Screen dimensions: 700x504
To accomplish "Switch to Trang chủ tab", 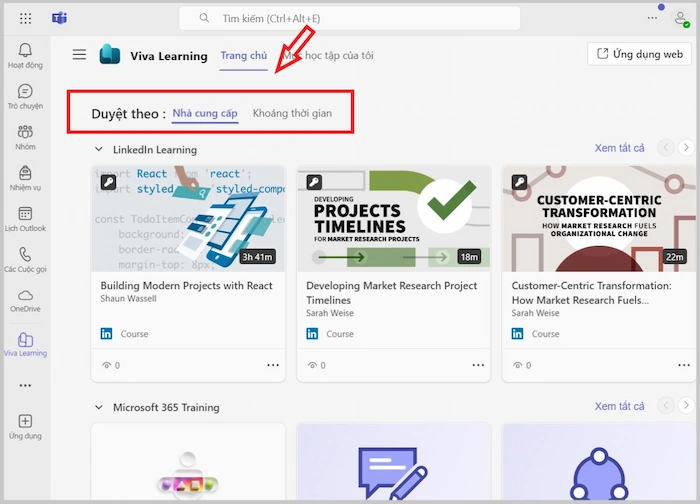I will (x=244, y=56).
